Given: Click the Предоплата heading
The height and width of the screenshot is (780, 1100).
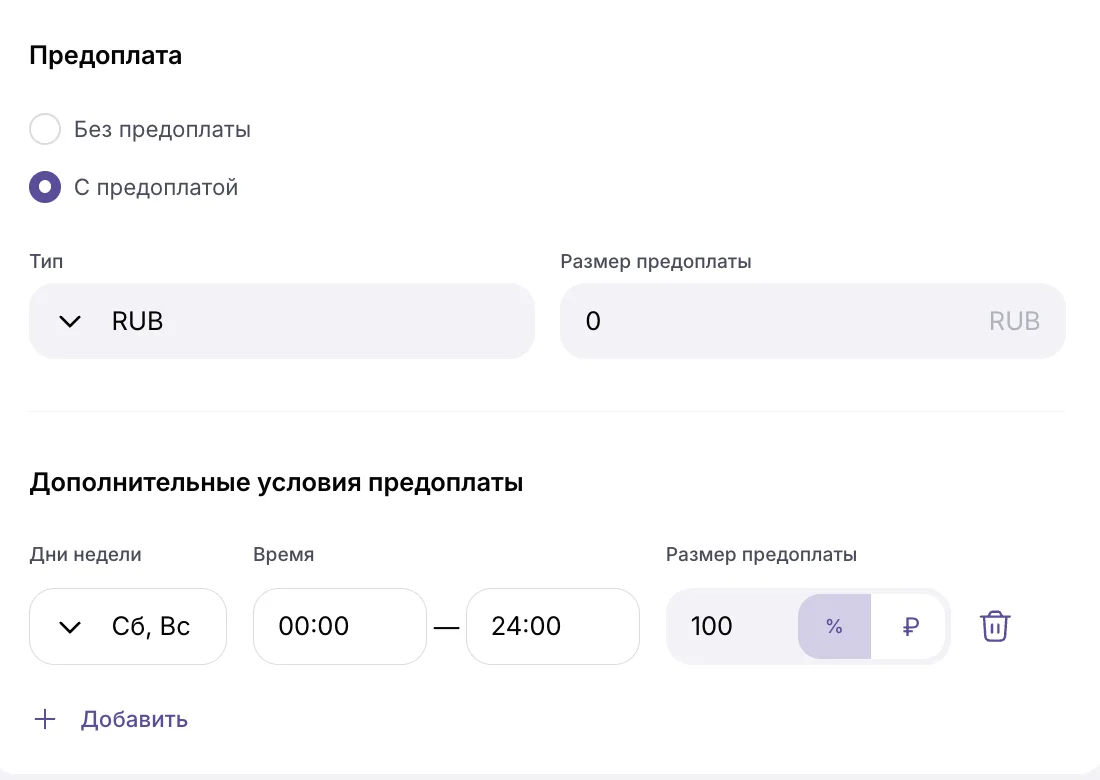Looking at the screenshot, I should [106, 55].
